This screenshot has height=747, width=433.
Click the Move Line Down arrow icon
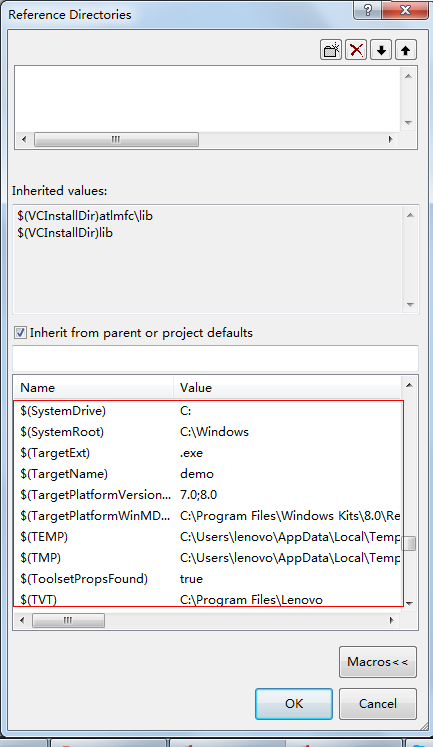(381, 50)
